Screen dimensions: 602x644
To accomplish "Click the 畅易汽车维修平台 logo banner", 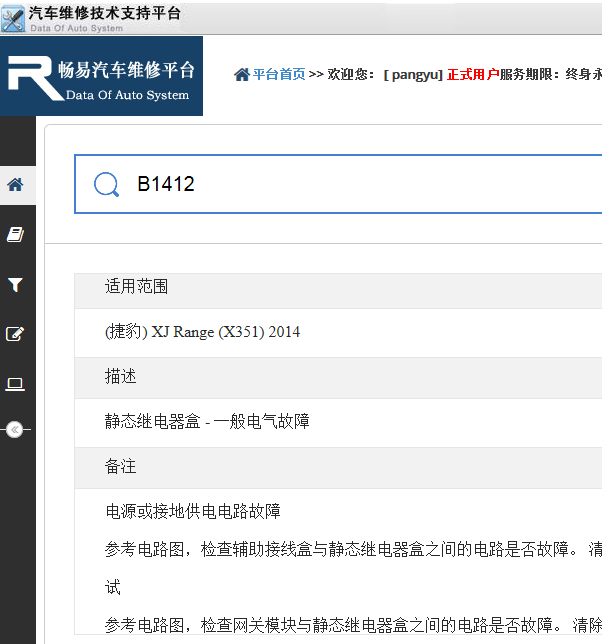I will click(101, 76).
